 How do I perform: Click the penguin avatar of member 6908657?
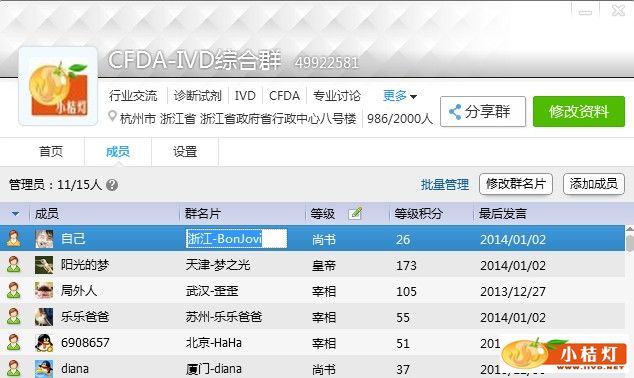click(x=44, y=343)
